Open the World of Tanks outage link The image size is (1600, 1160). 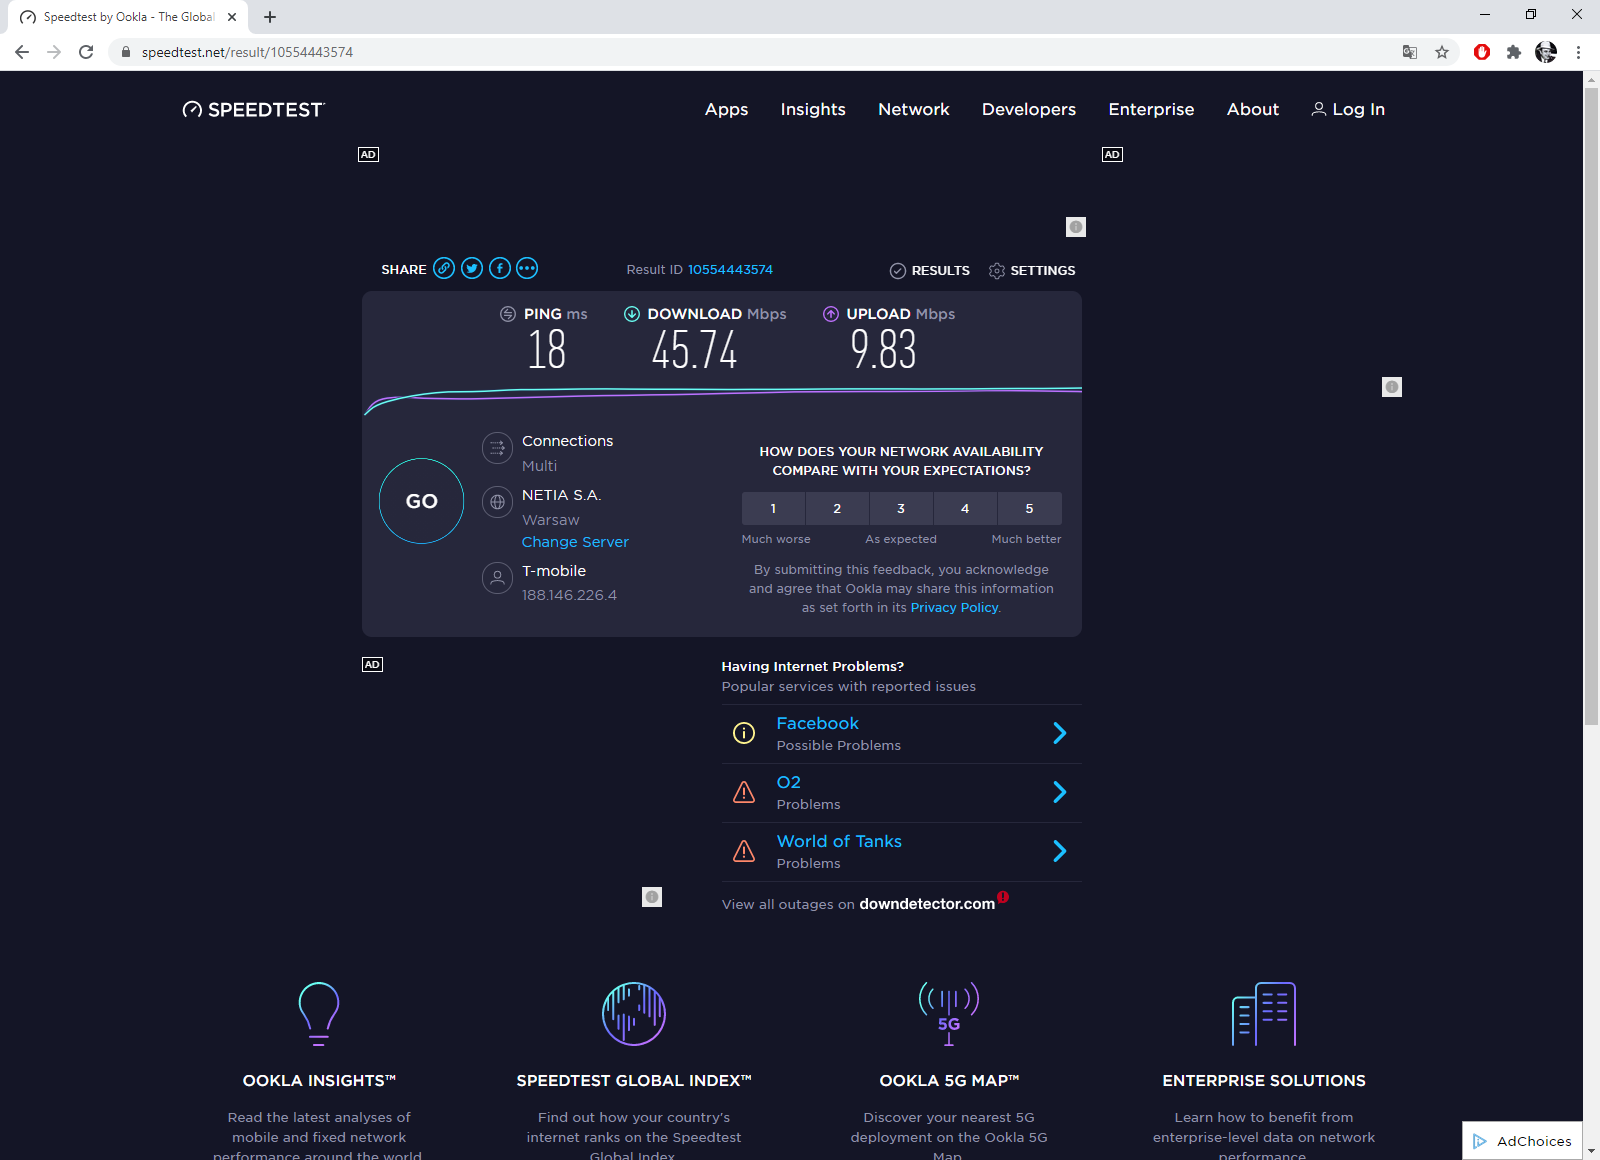839,841
